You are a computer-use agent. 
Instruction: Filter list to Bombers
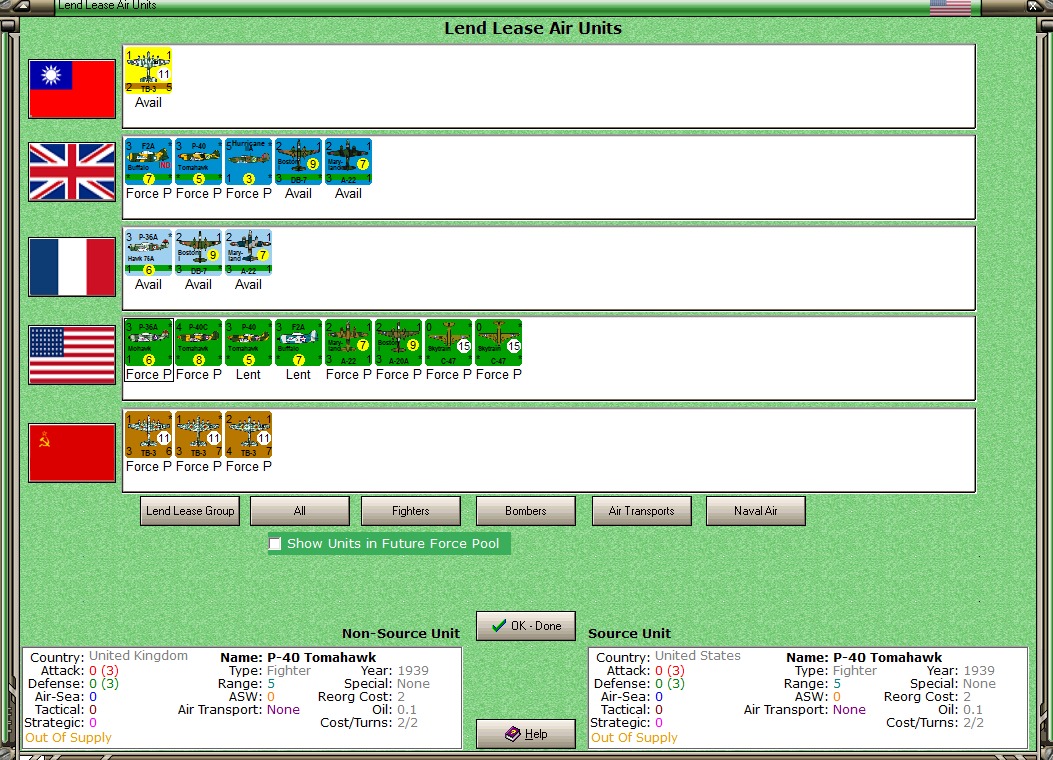(x=526, y=511)
